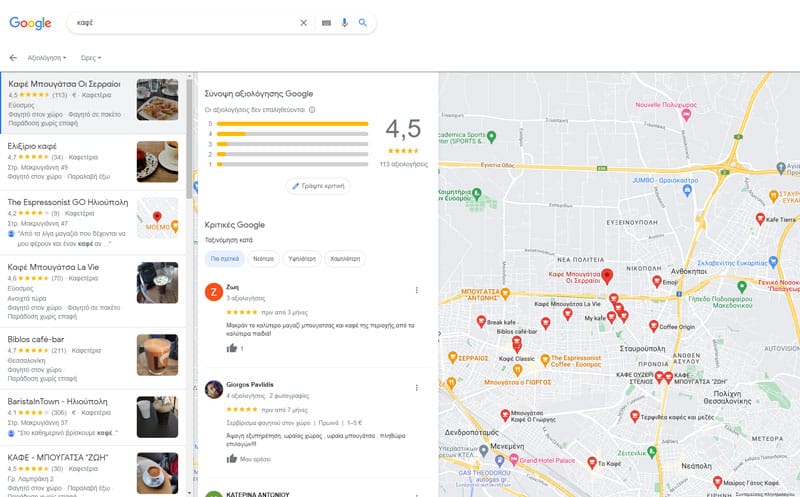Open the options menu for Ζωη's review

tap(417, 290)
